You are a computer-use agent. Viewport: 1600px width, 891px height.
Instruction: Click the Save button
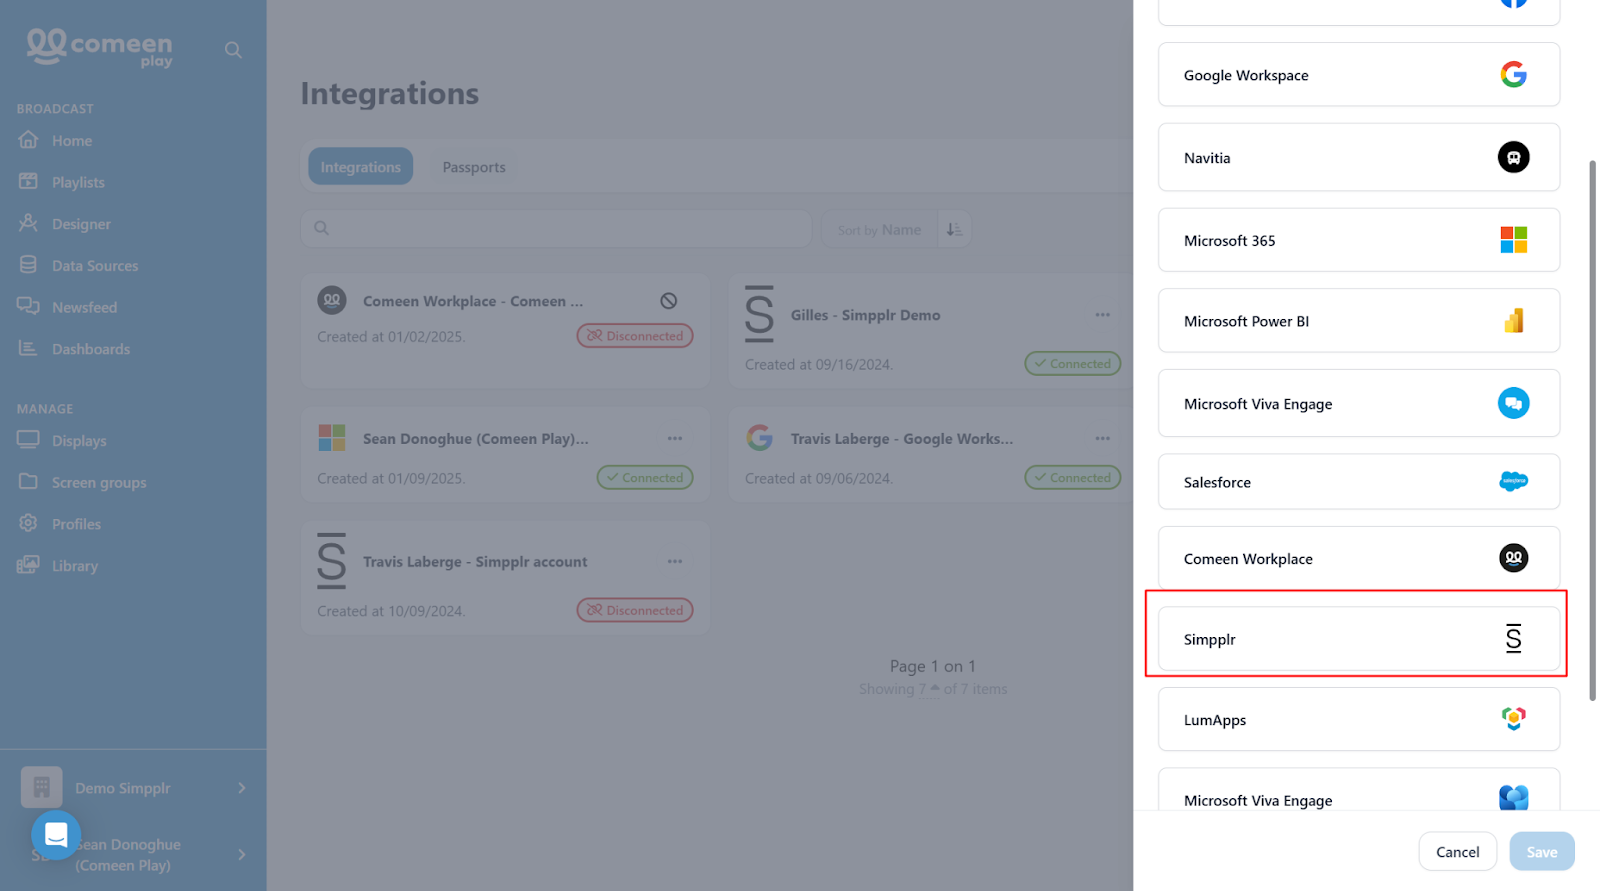click(1541, 852)
